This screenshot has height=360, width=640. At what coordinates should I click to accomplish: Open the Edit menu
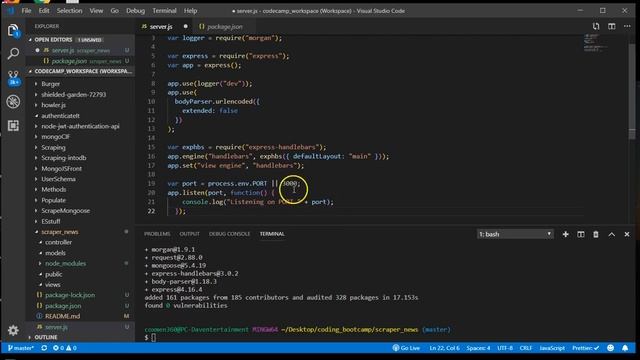pyautogui.click(x=44, y=11)
